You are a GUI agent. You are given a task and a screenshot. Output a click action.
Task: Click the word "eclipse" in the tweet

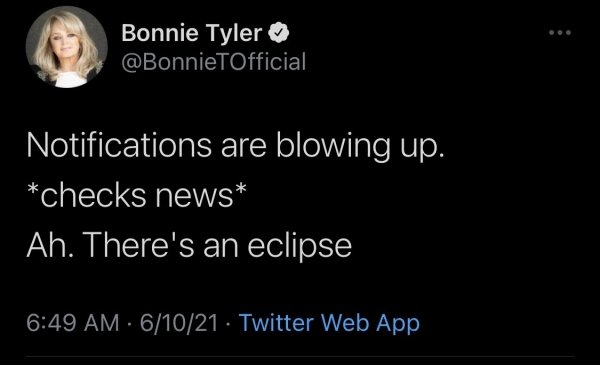tap(300, 246)
